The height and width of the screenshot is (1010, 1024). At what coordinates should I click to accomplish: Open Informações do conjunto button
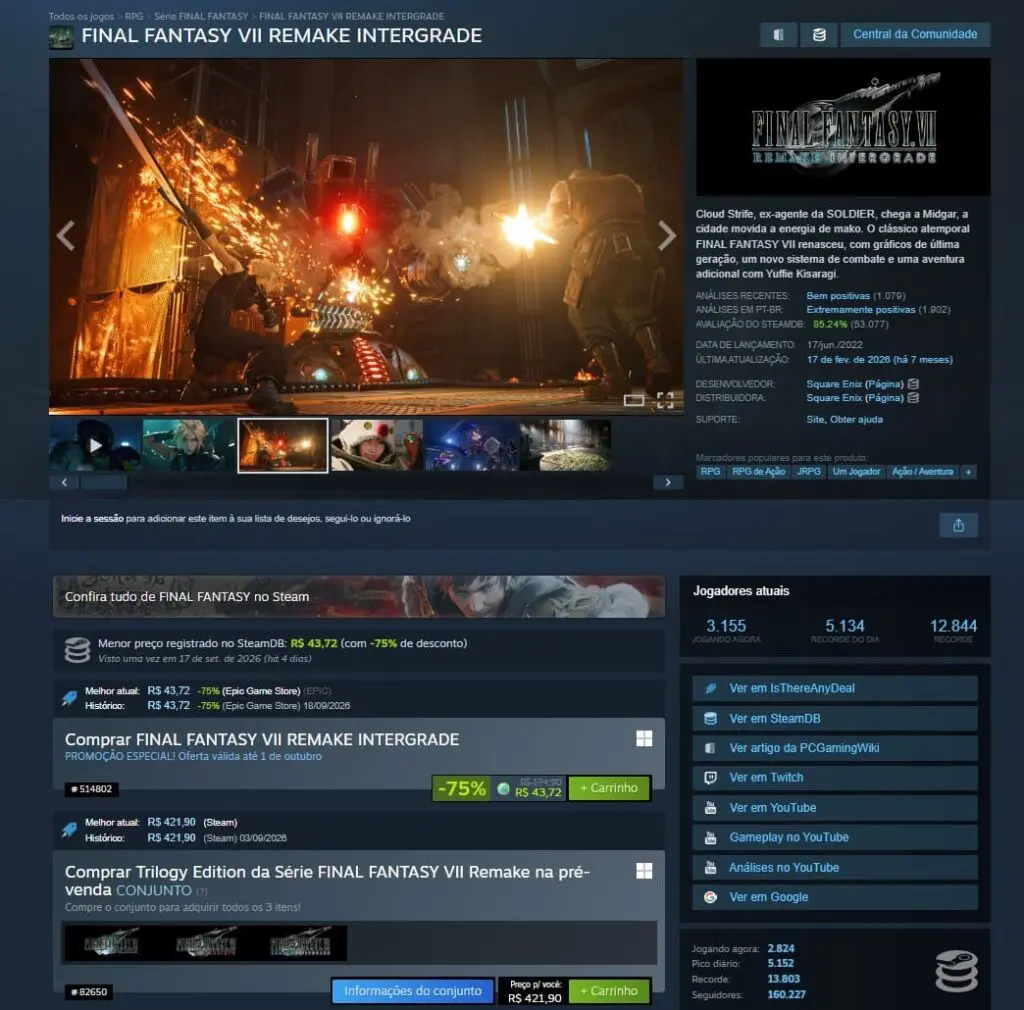pos(413,990)
